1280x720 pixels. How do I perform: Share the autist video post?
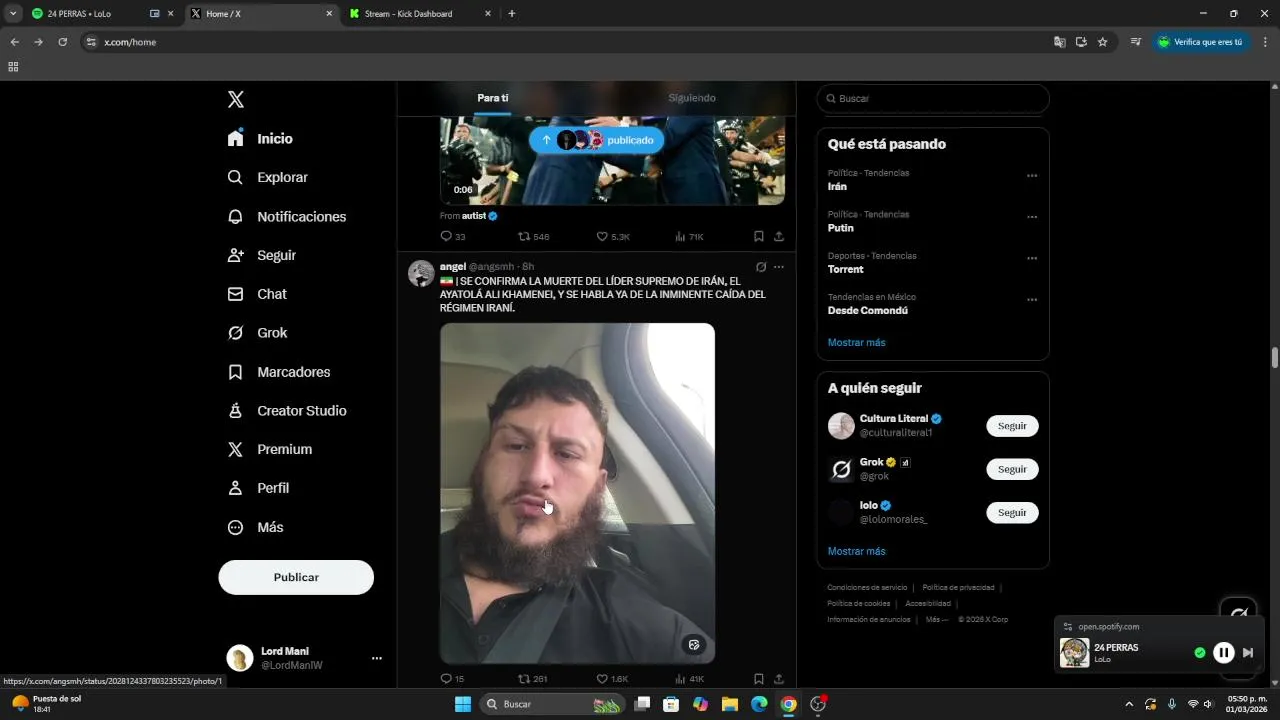(x=779, y=237)
